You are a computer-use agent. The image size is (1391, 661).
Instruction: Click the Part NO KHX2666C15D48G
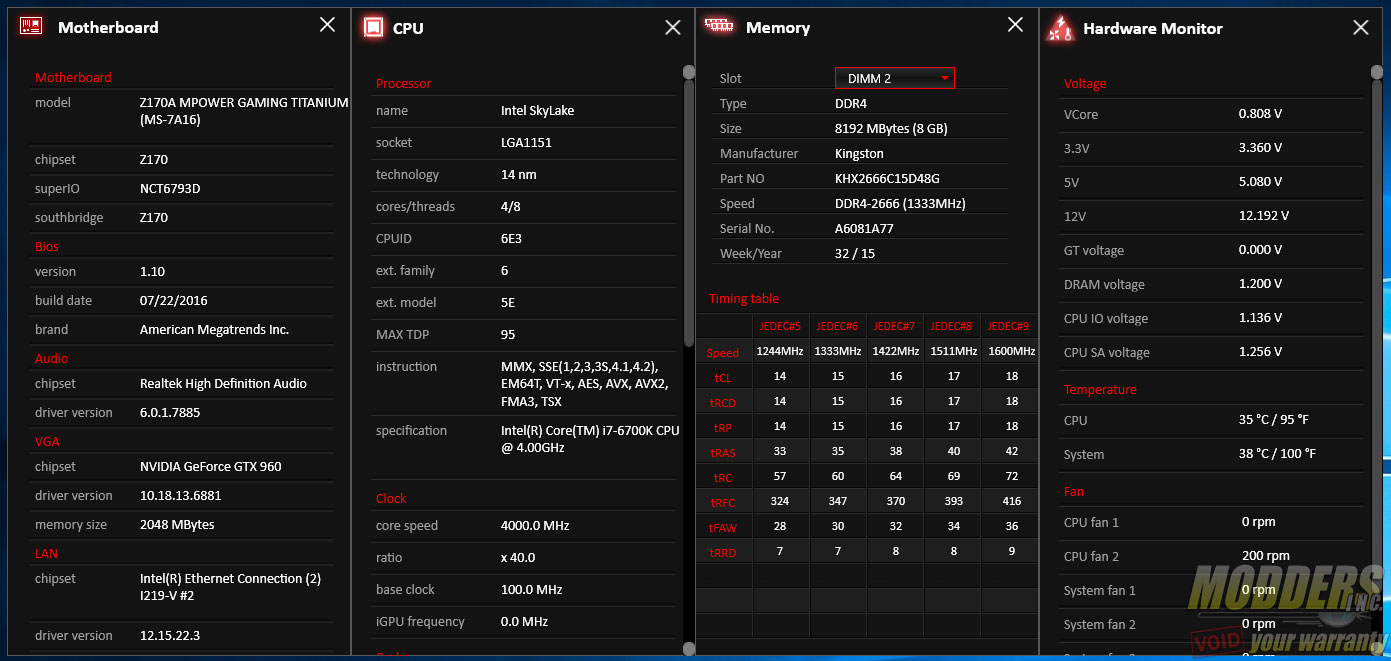tap(887, 178)
